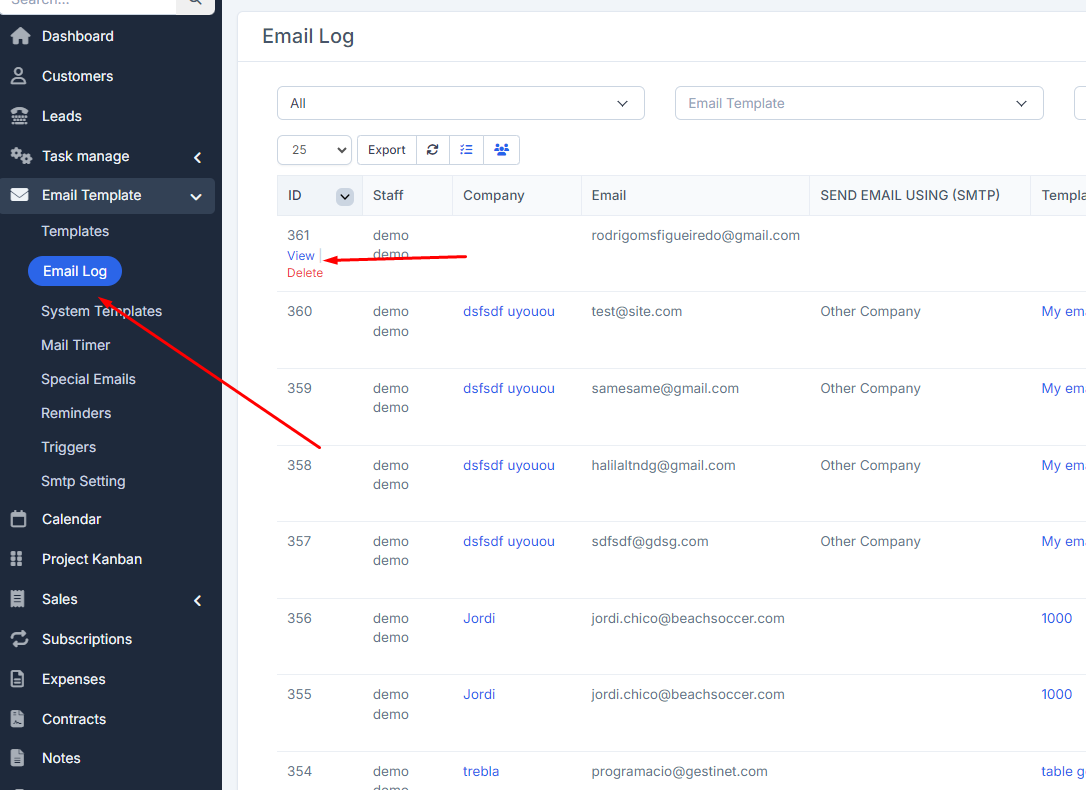The width and height of the screenshot is (1086, 790).
Task: Open the 'All' filter dropdown
Action: pos(460,103)
